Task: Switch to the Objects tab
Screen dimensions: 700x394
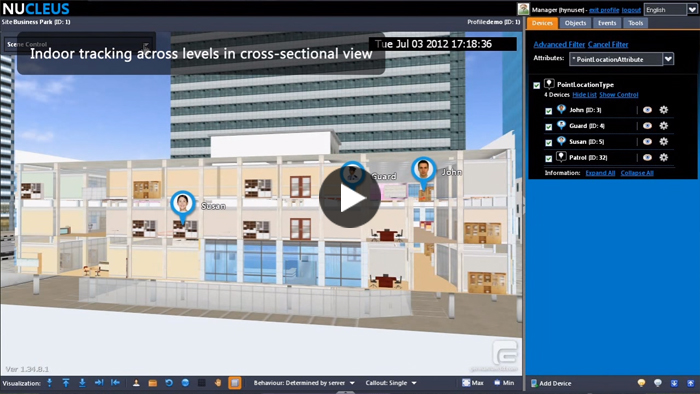Action: 575,23
